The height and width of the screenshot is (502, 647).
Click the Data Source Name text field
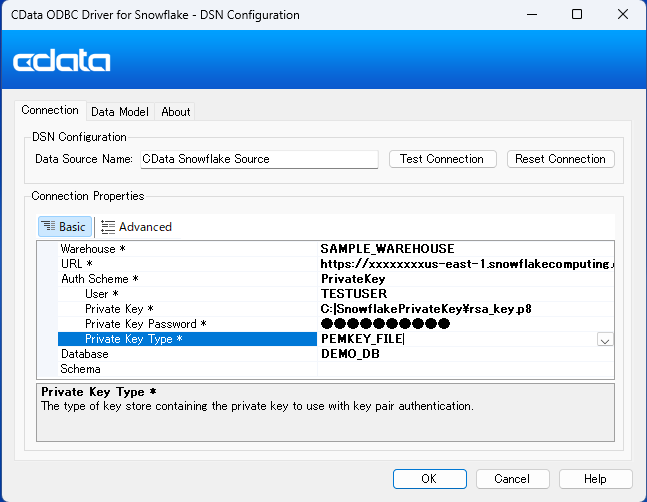pyautogui.click(x=258, y=159)
